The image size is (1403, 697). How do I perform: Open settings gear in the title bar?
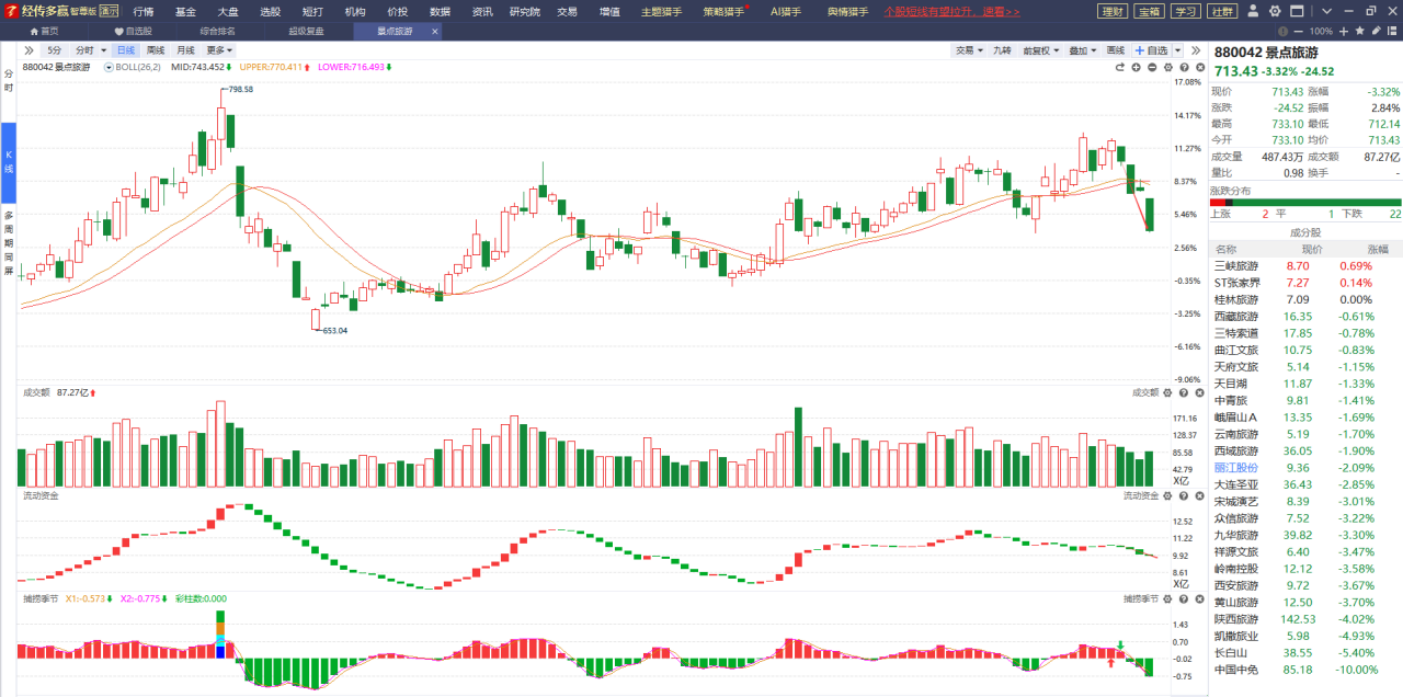1274,12
